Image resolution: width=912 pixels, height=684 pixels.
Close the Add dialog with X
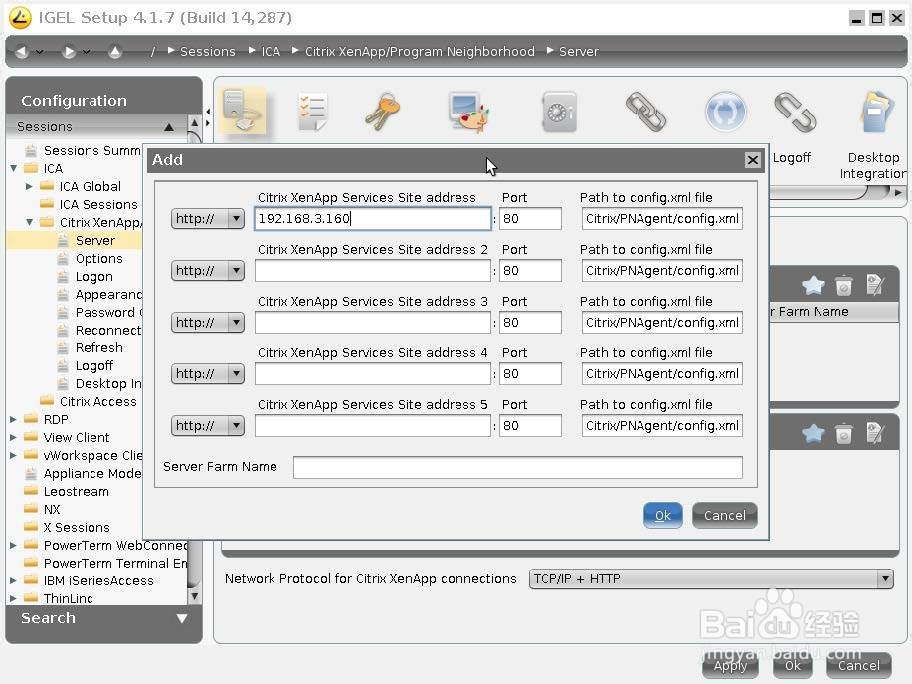(753, 160)
